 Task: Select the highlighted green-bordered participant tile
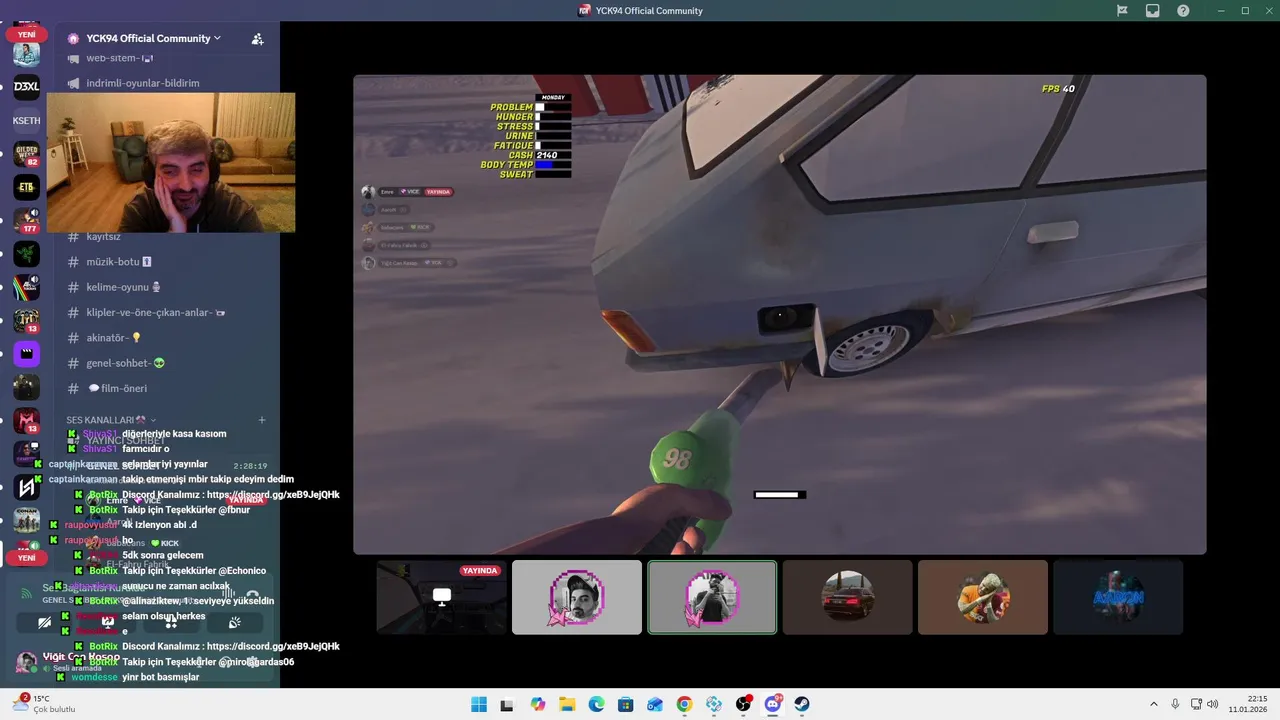pyautogui.click(x=712, y=597)
